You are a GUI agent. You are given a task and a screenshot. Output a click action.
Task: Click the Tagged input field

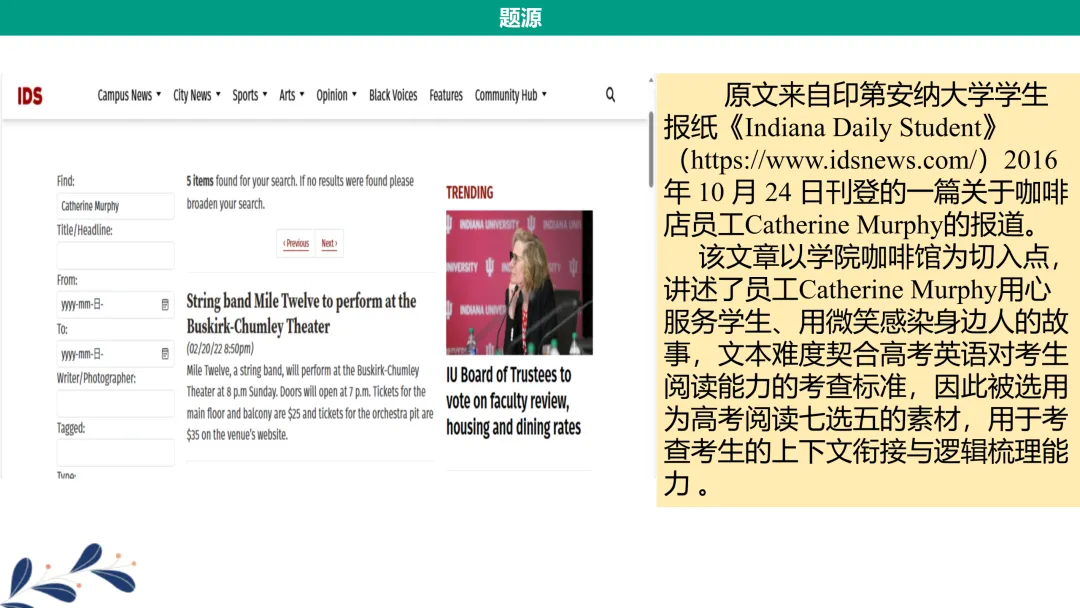(x=115, y=453)
